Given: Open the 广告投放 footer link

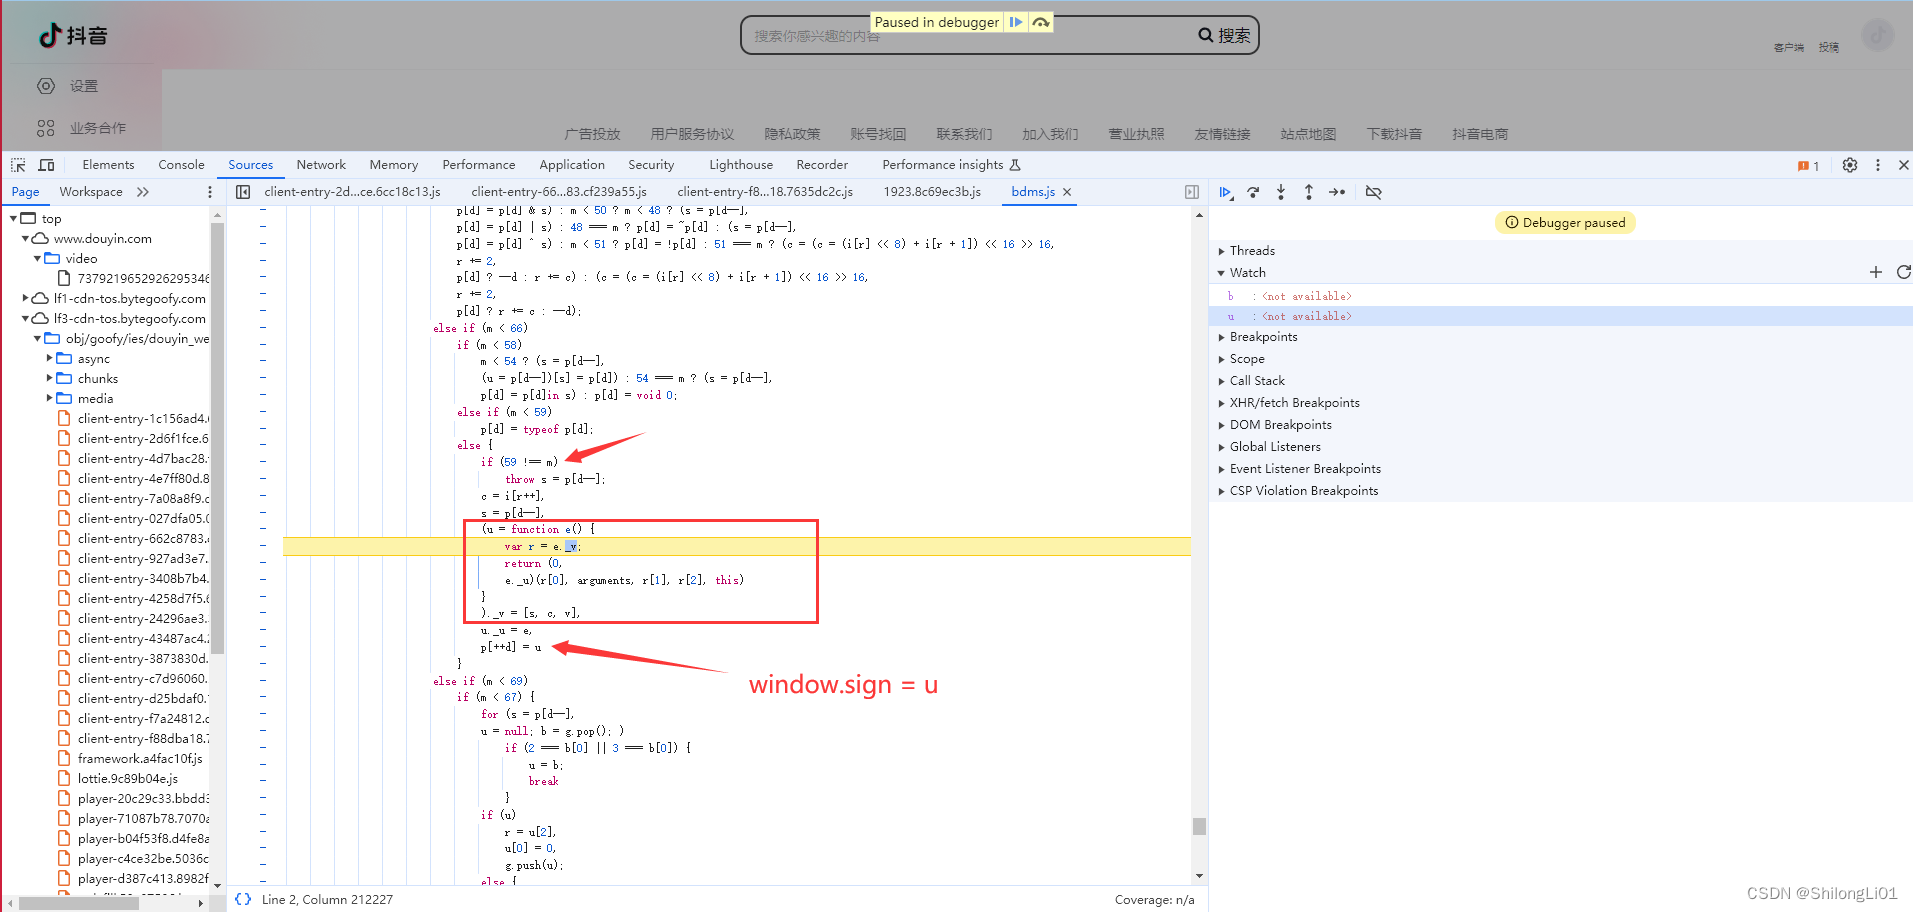Looking at the screenshot, I should pyautogui.click(x=592, y=134).
